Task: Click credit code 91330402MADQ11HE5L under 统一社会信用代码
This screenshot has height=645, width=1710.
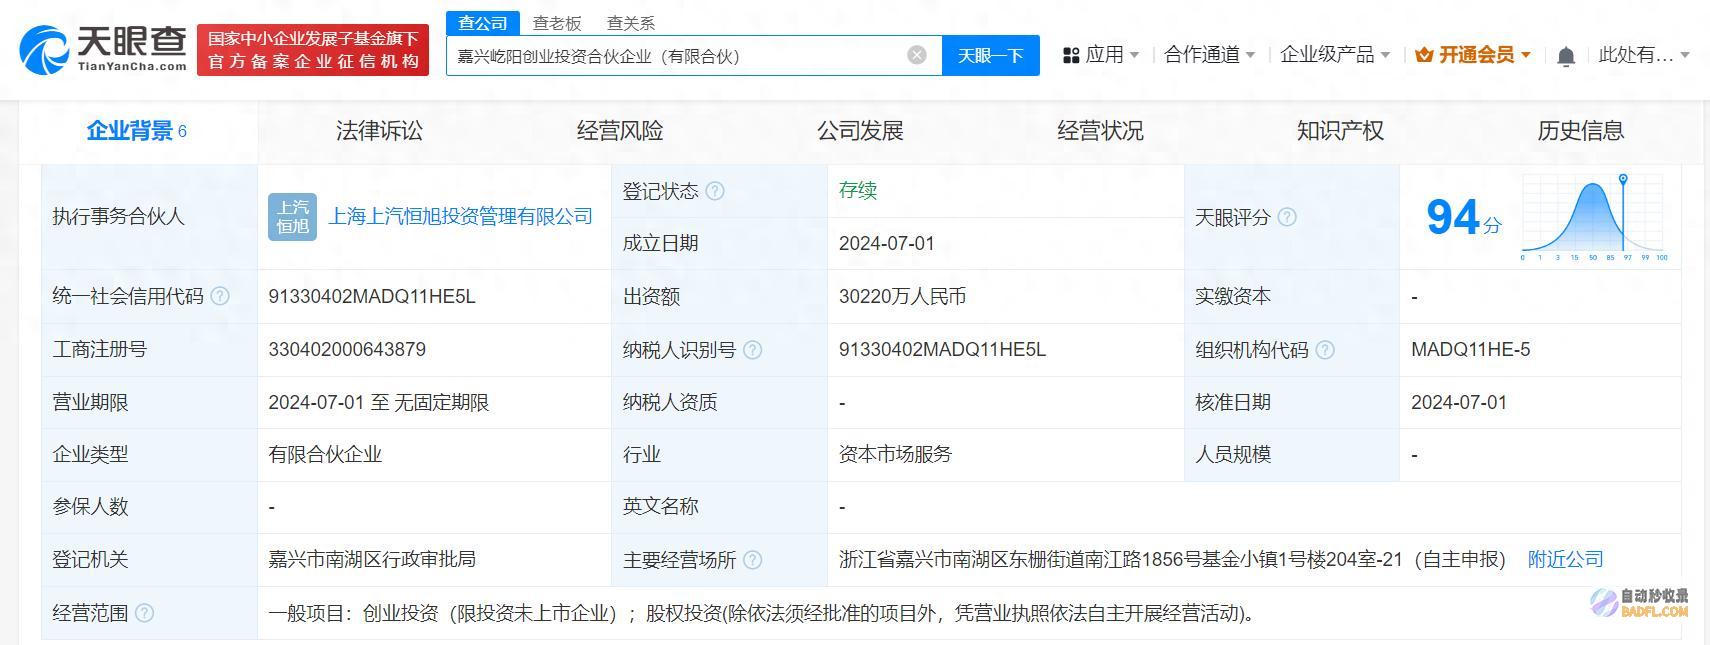Action: 372,297
